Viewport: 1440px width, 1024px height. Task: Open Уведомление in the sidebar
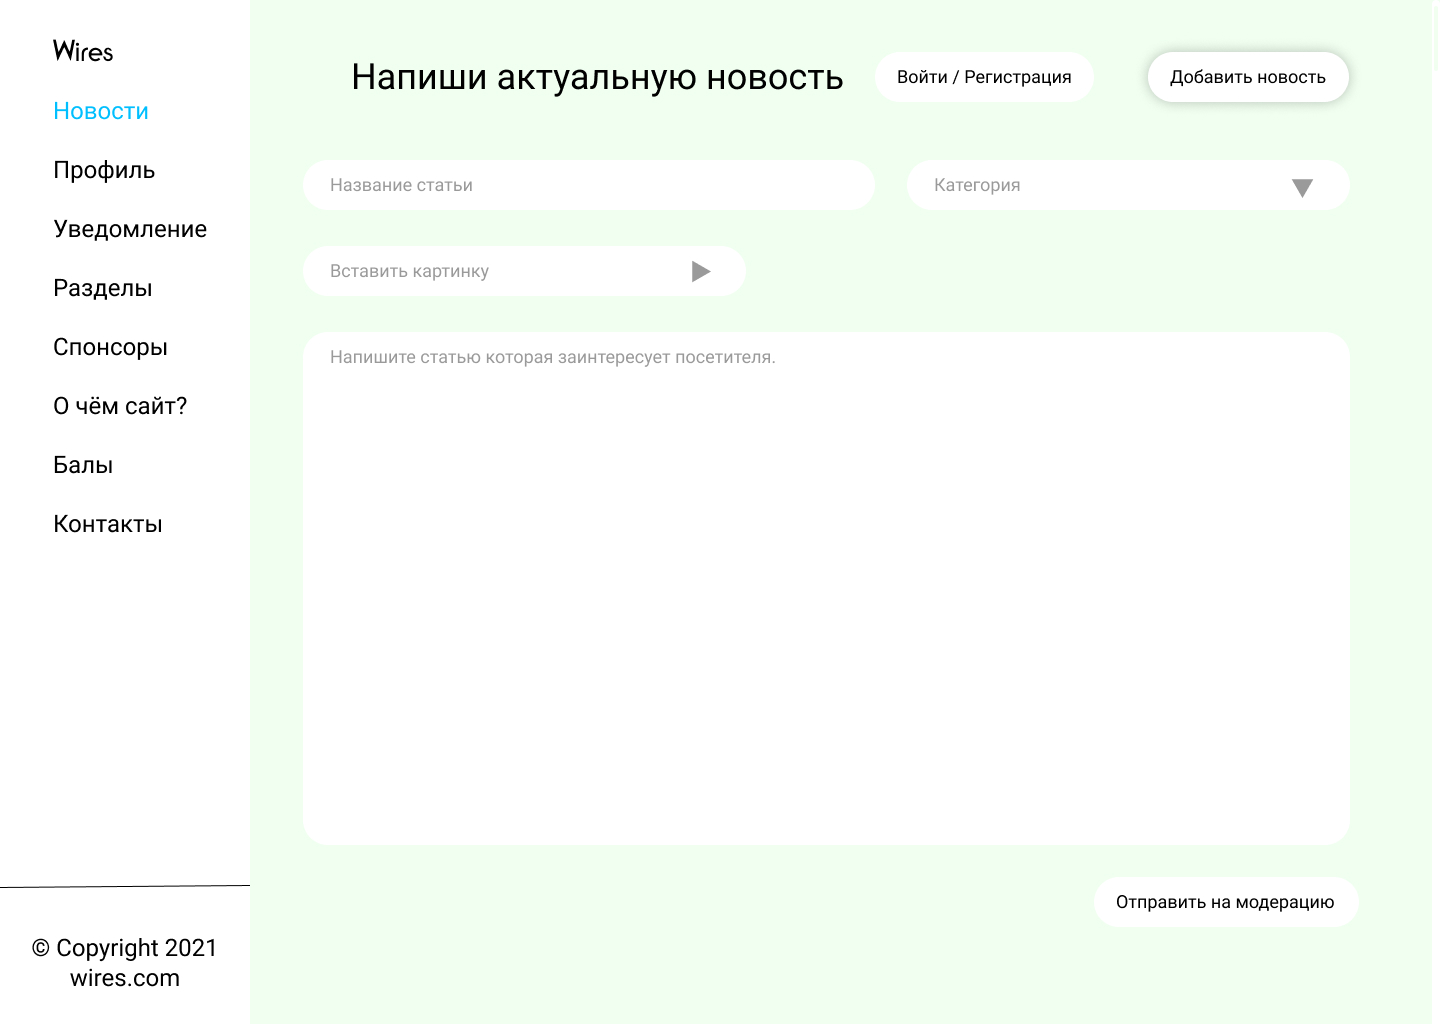(130, 229)
